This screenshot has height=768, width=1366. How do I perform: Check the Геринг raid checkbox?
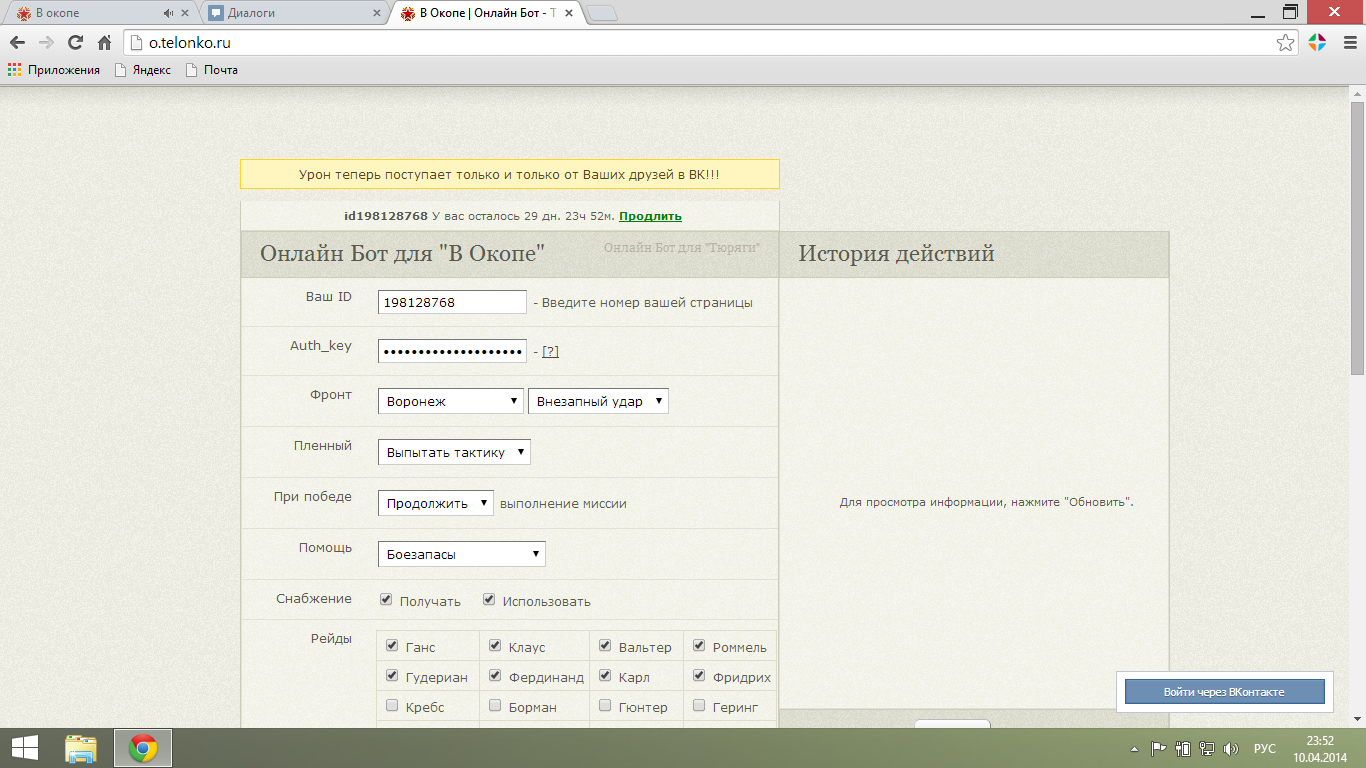pos(699,706)
